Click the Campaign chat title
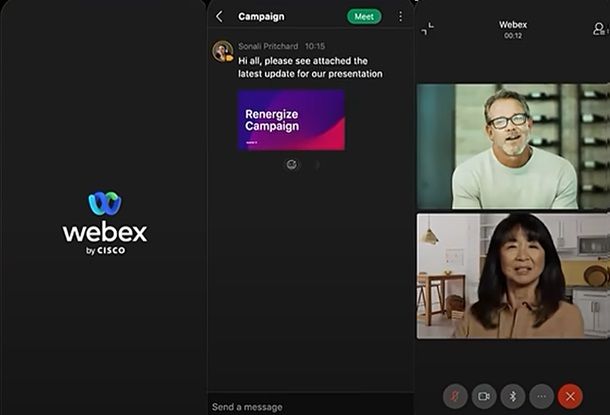 tap(261, 16)
